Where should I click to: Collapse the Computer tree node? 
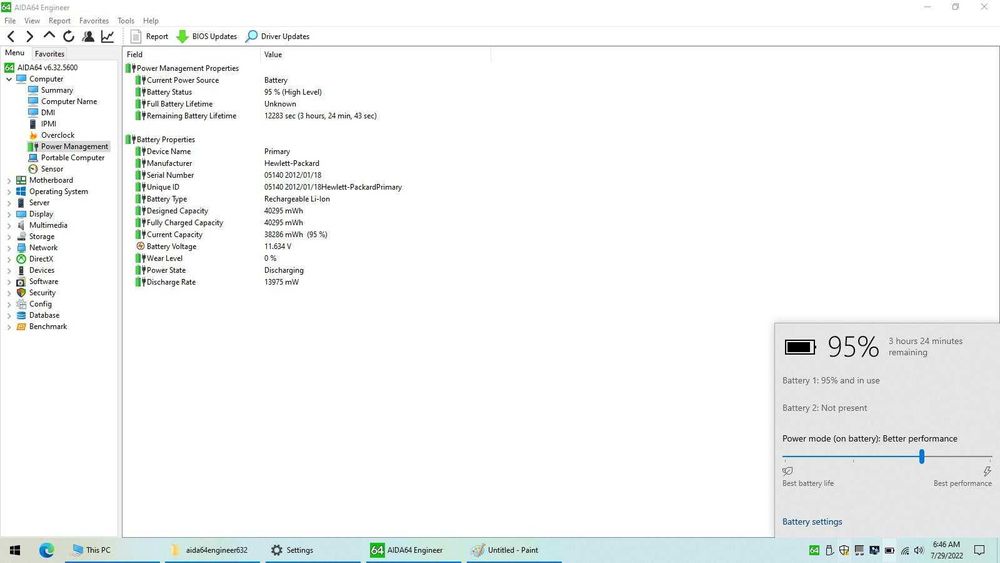coord(9,79)
